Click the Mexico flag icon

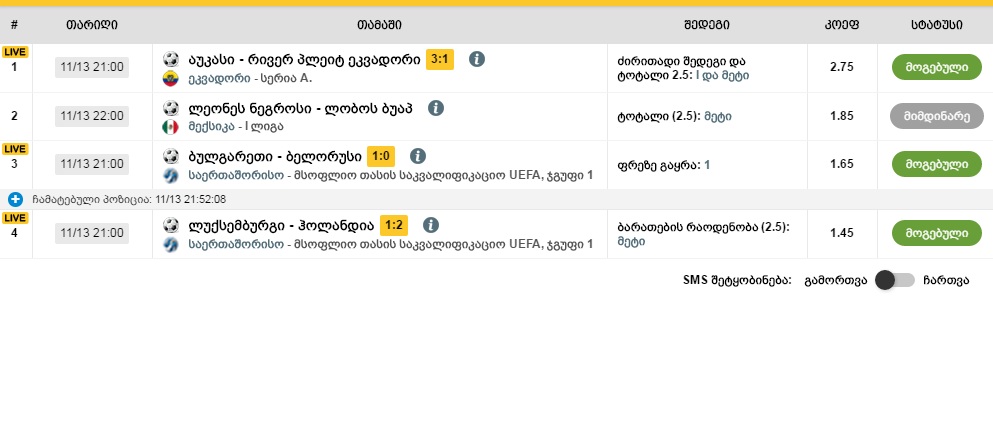(170, 126)
